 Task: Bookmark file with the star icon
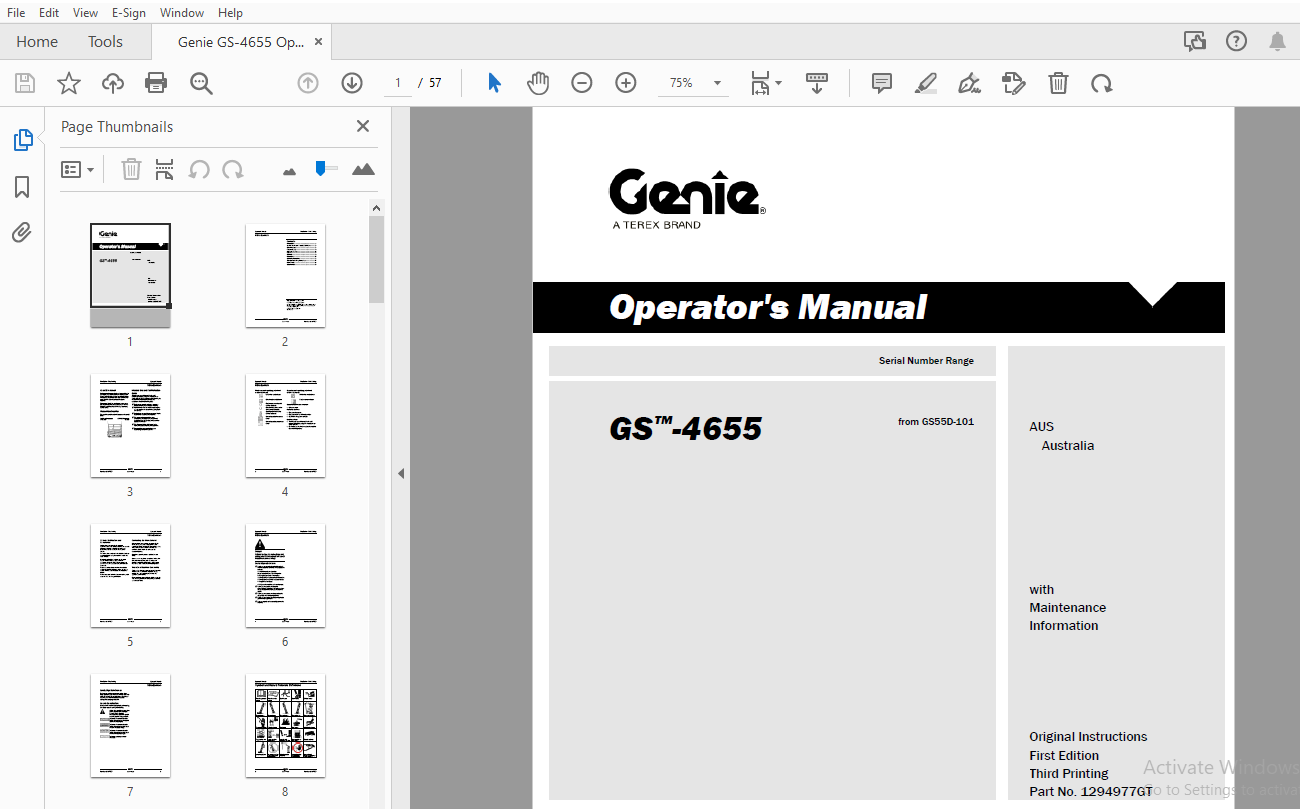[68, 83]
